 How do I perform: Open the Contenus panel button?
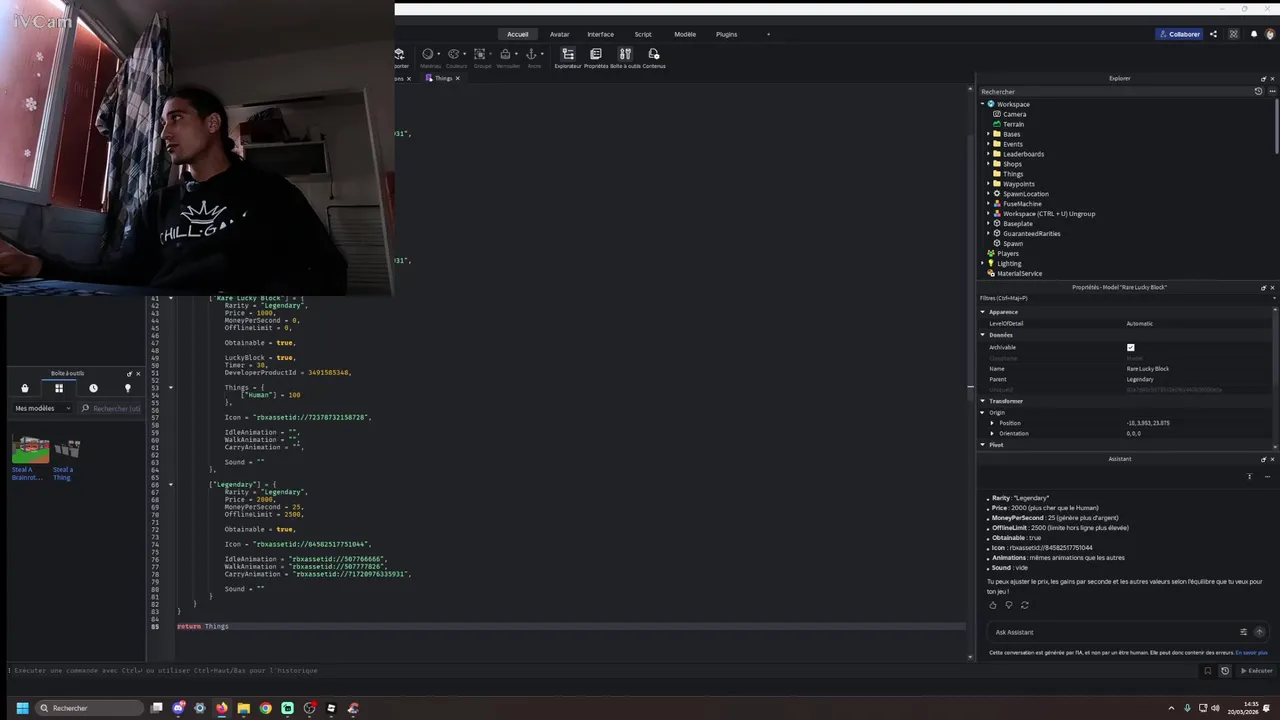pos(654,58)
